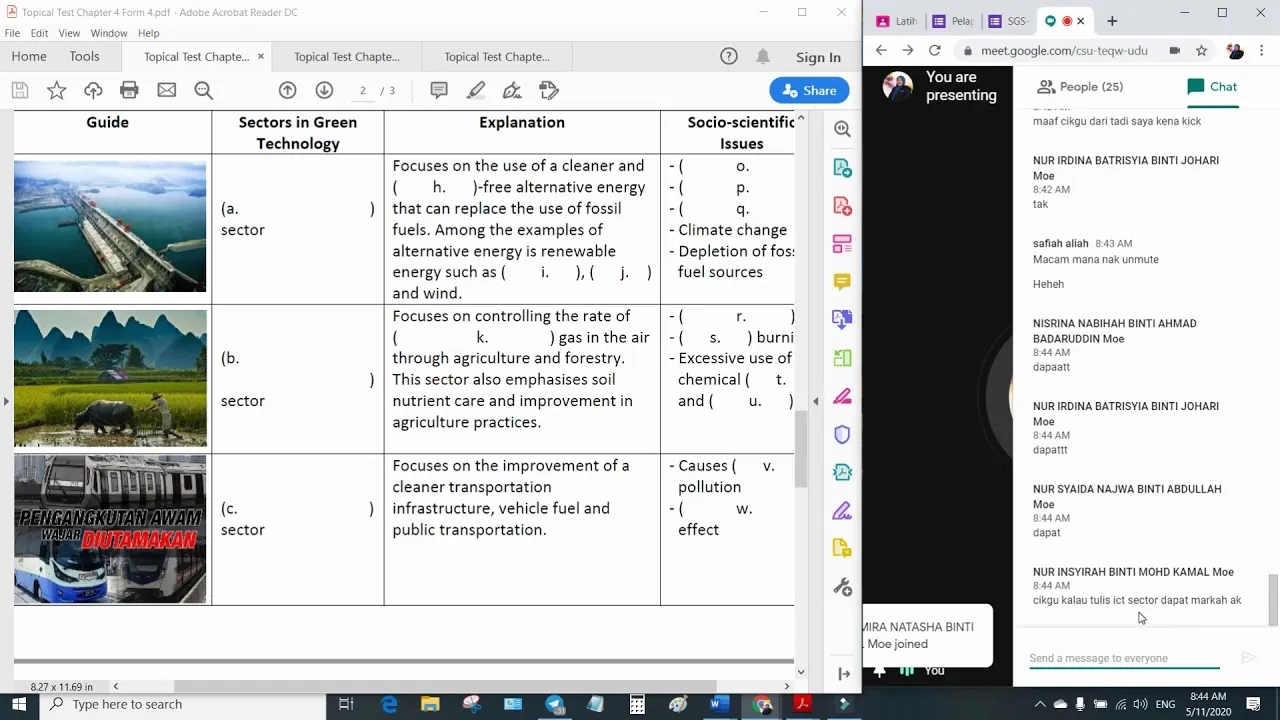The image size is (1280, 720).
Task: Click the blue Share button
Action: 810,90
